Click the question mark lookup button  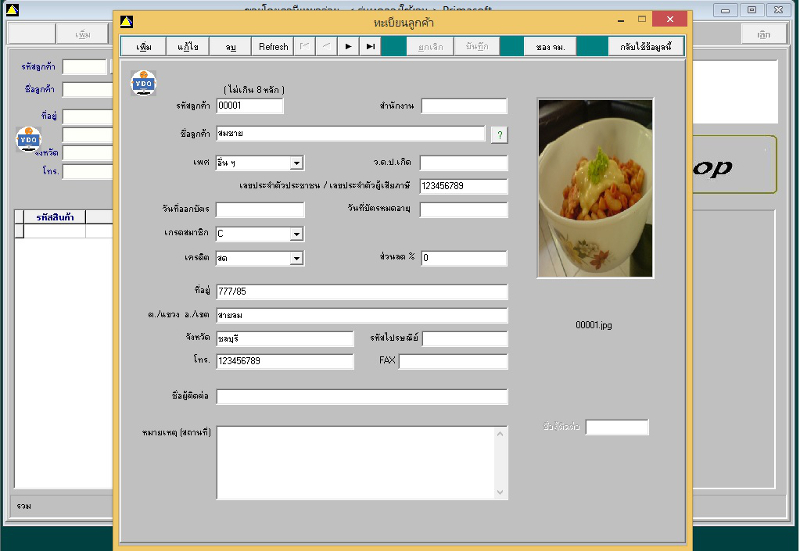[x=499, y=135]
